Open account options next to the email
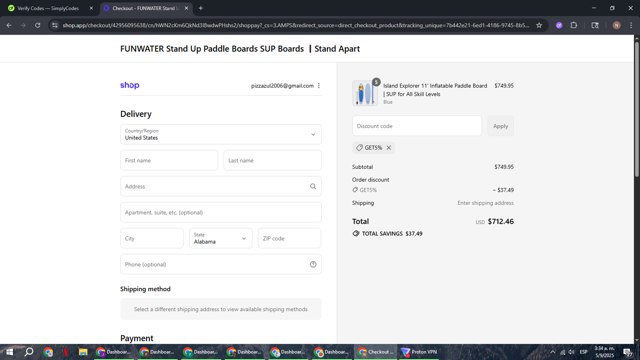This screenshot has height=360, width=640. [x=319, y=86]
